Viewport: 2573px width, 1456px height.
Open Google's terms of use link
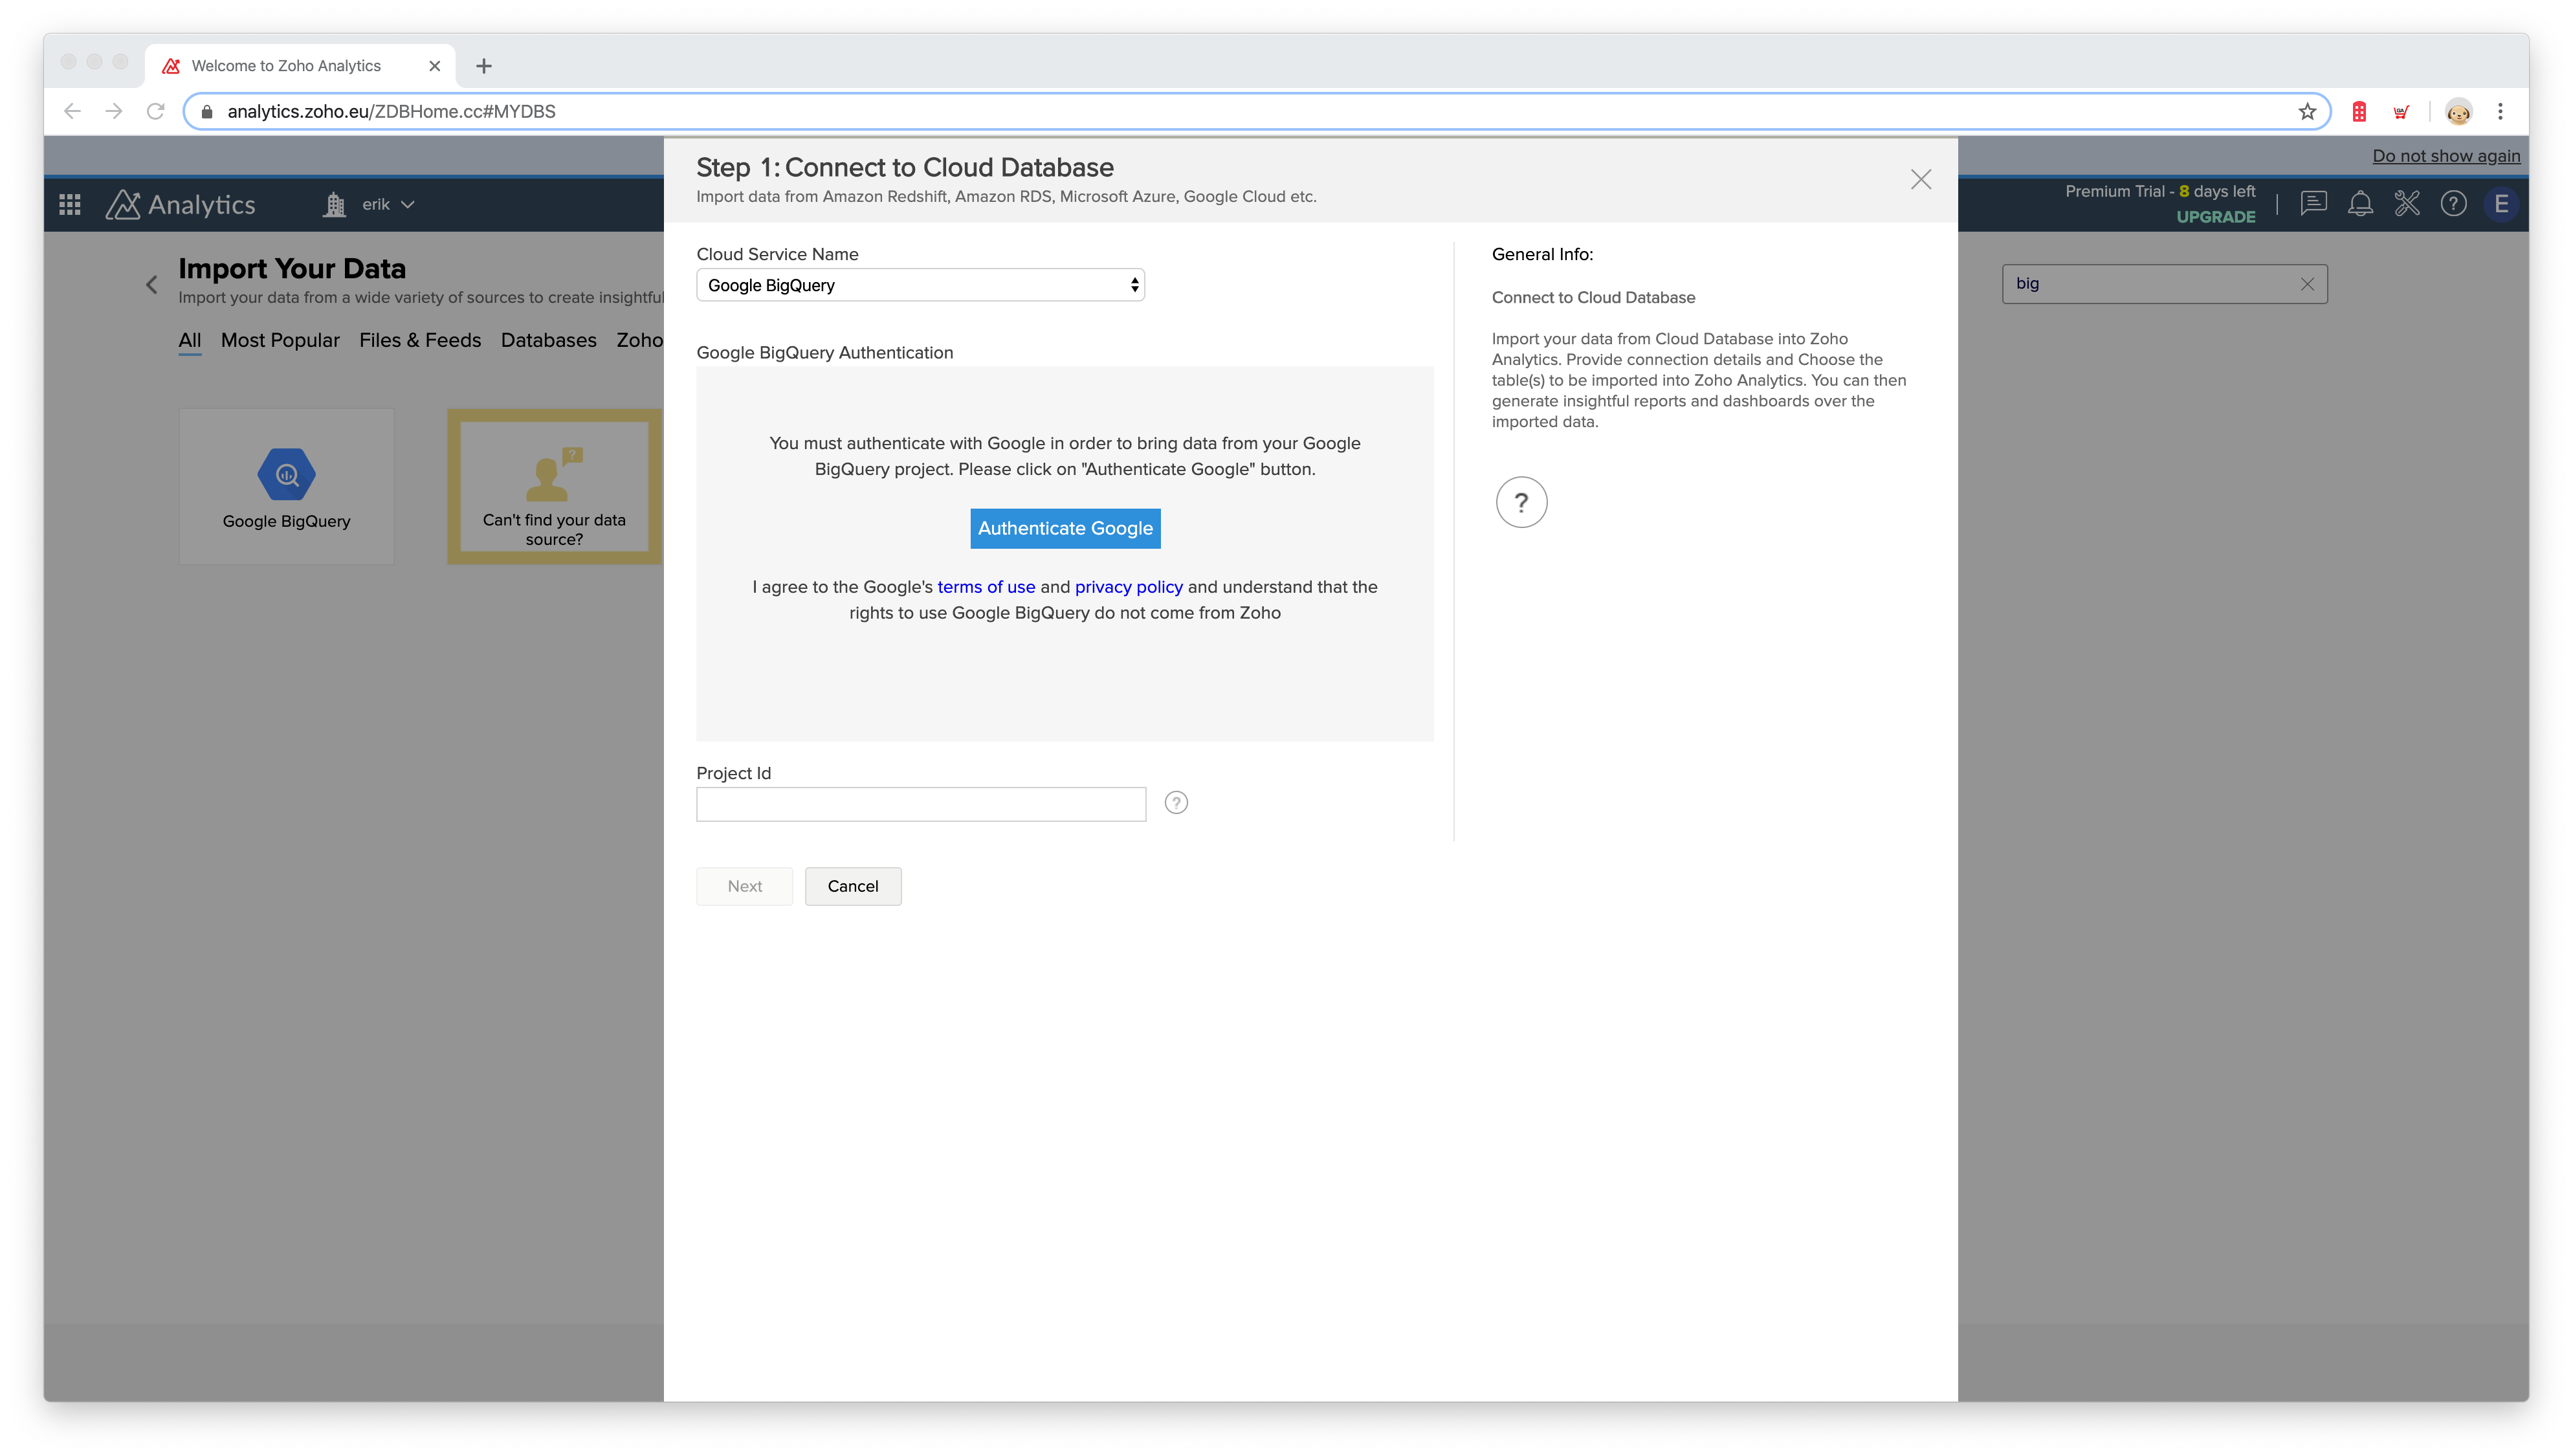point(986,587)
